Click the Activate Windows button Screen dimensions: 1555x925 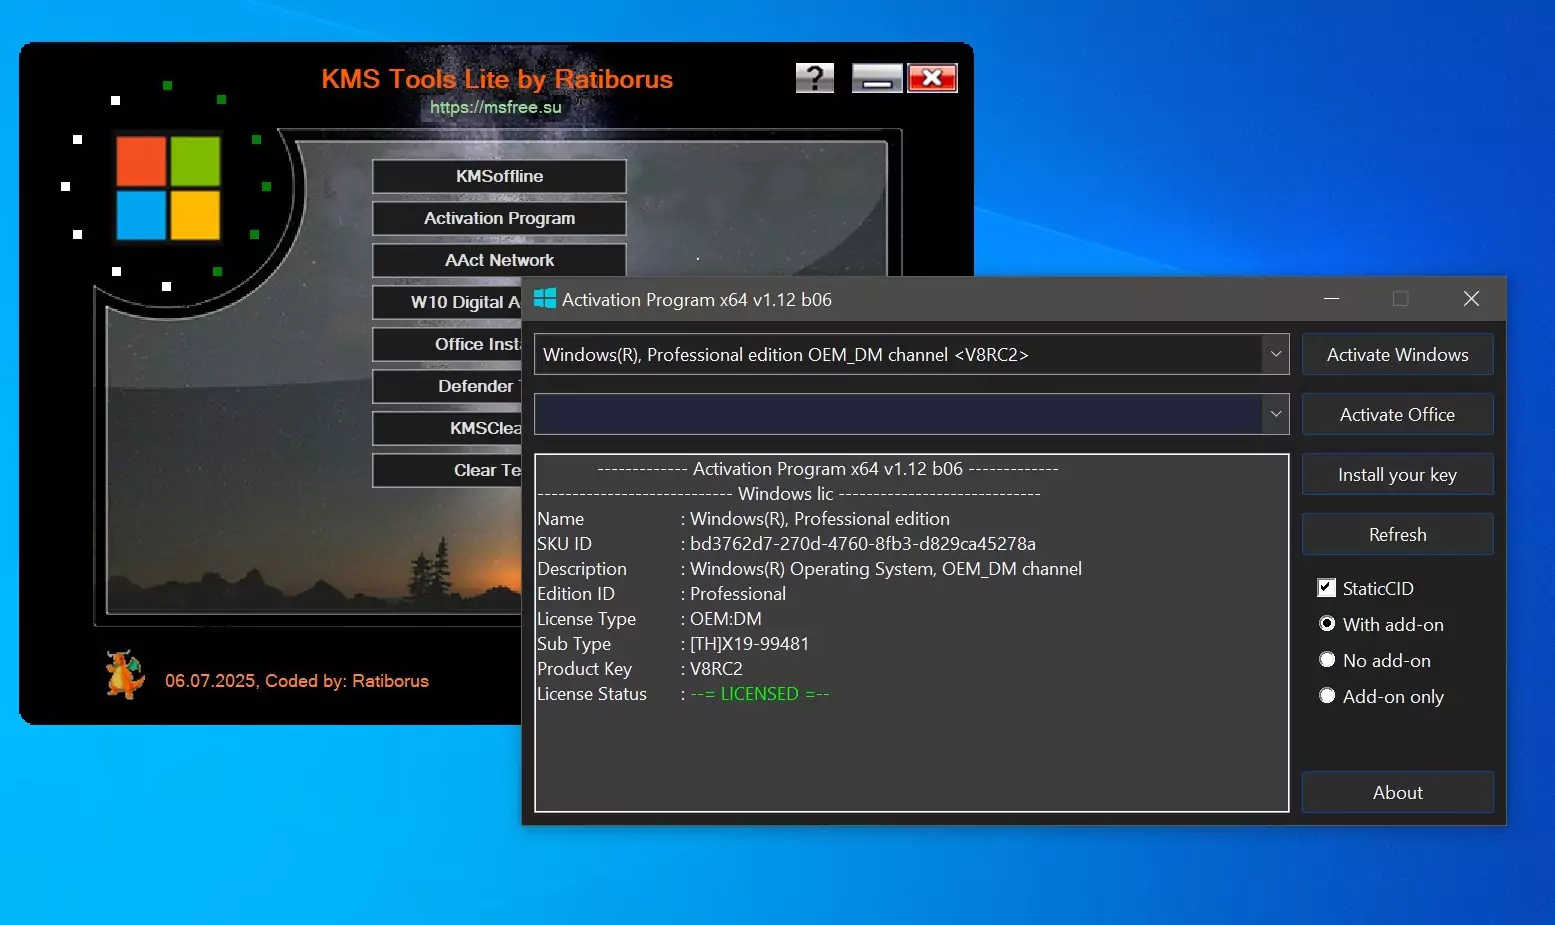pyautogui.click(x=1397, y=354)
